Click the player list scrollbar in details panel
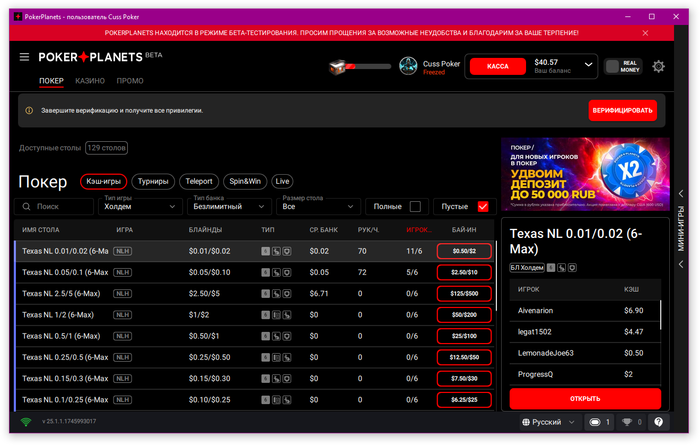This screenshot has width=700, height=445. tap(660, 315)
